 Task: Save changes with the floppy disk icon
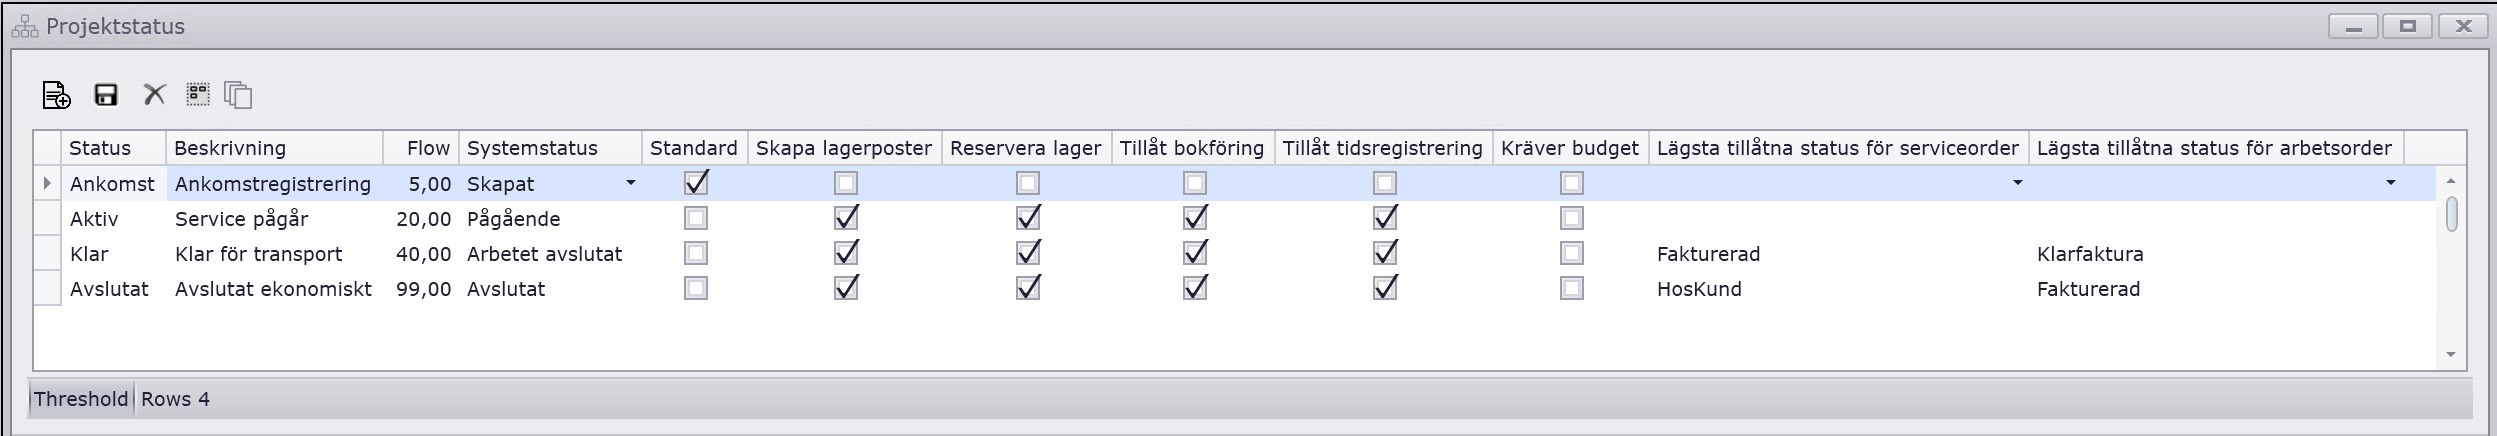106,95
